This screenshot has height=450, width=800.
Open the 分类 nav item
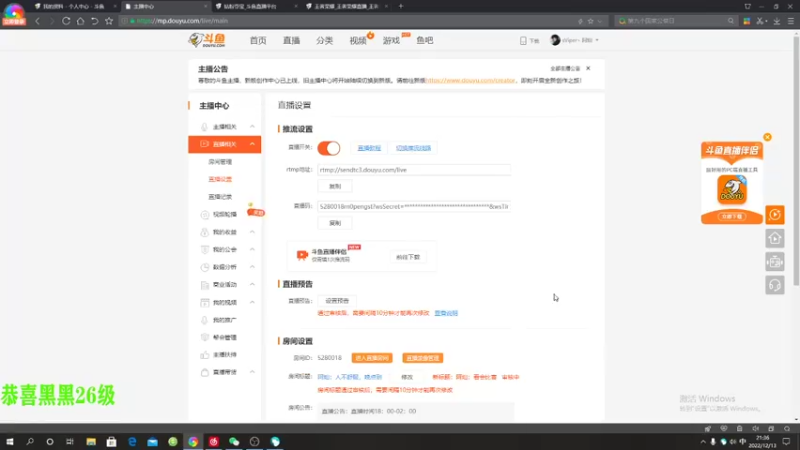[324, 40]
